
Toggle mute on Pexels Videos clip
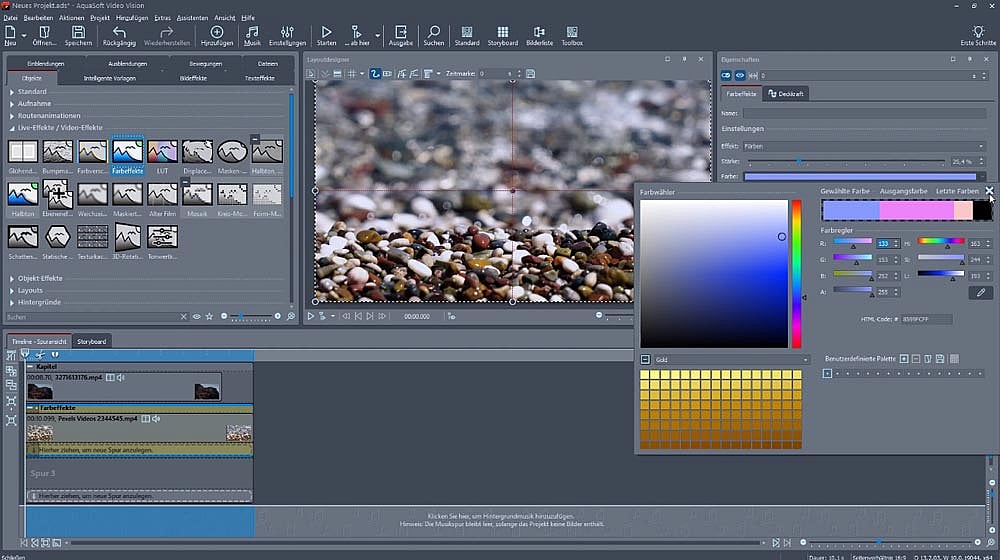[156, 418]
